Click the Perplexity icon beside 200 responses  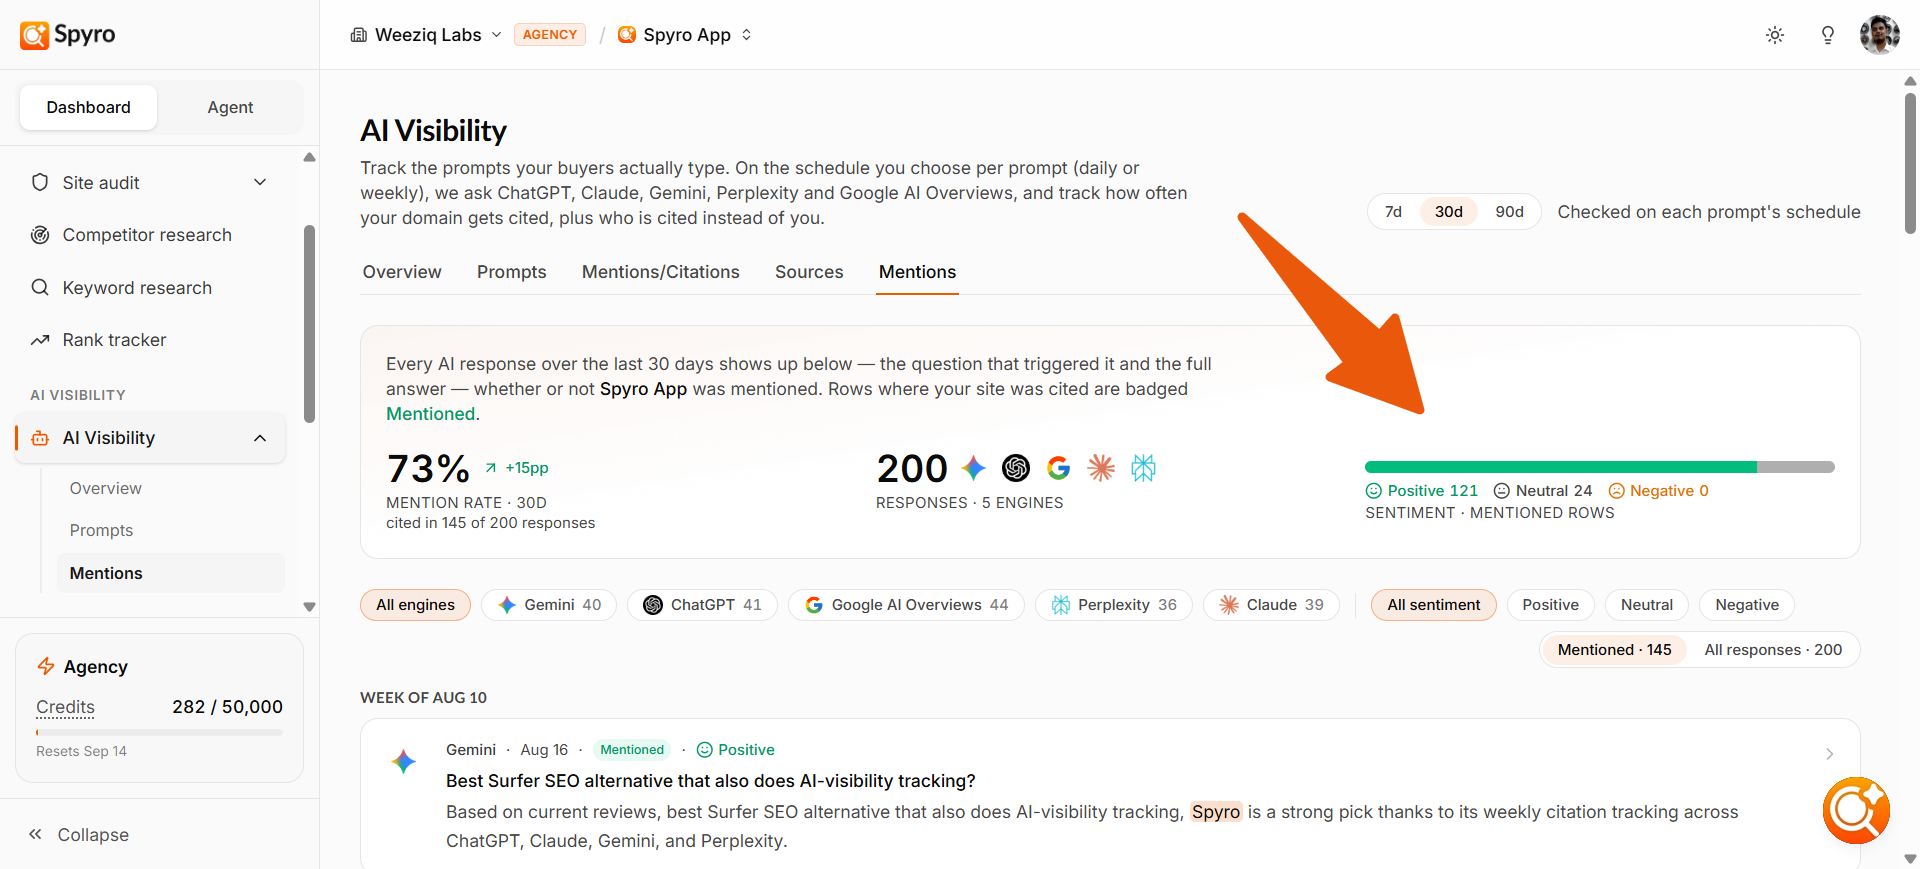(1143, 467)
